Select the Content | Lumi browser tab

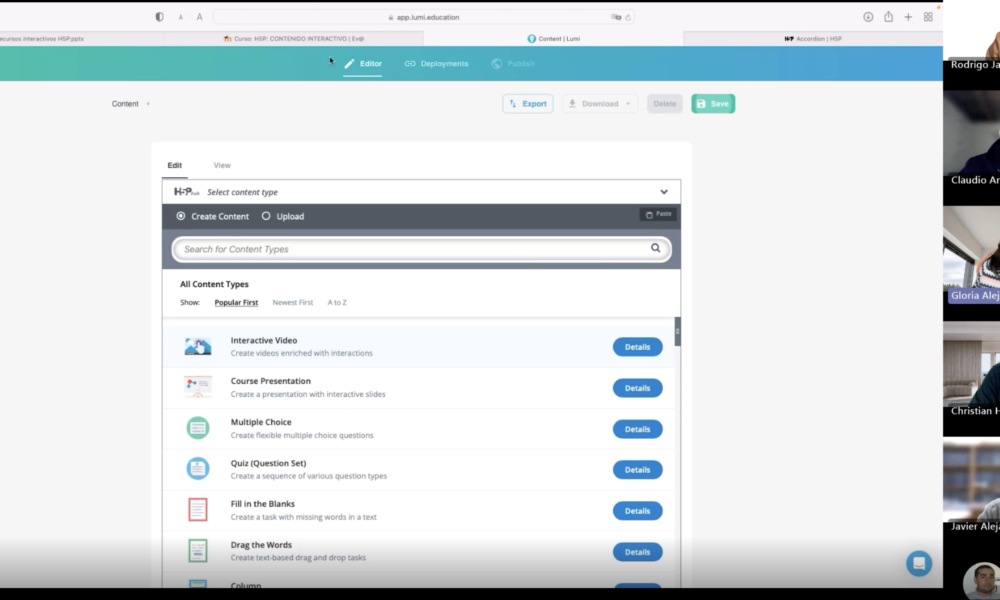click(x=554, y=38)
